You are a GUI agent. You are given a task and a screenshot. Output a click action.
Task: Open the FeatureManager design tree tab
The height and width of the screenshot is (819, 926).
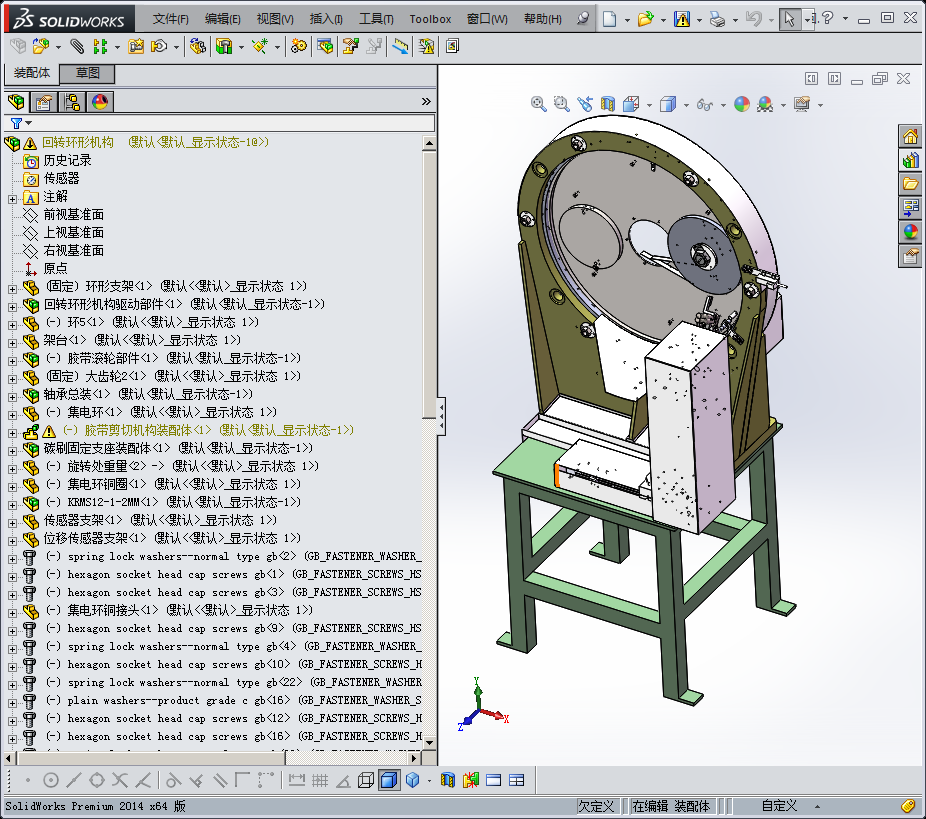(17, 102)
